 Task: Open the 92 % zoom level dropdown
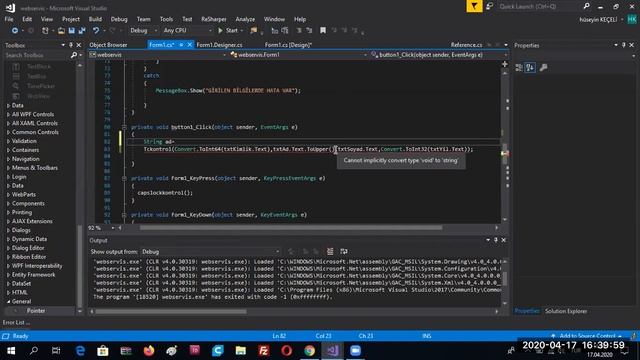(x=102, y=228)
